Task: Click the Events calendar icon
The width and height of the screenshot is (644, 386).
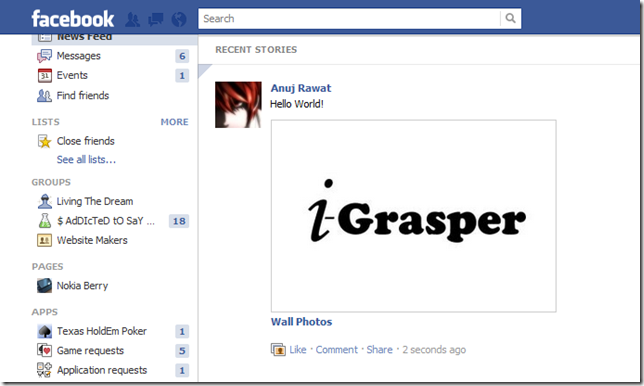Action: (x=44, y=76)
